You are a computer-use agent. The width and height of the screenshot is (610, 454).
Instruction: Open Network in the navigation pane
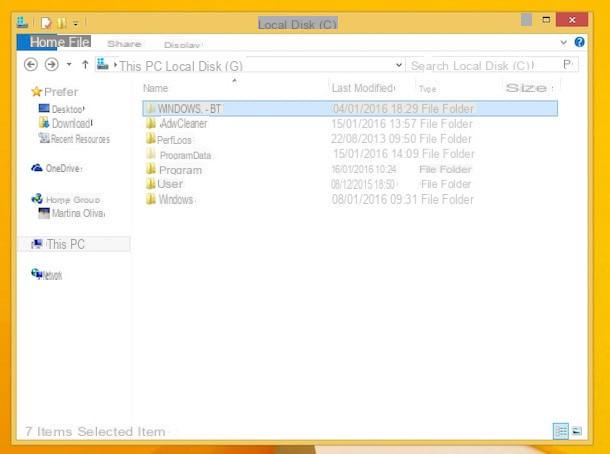coord(46,274)
